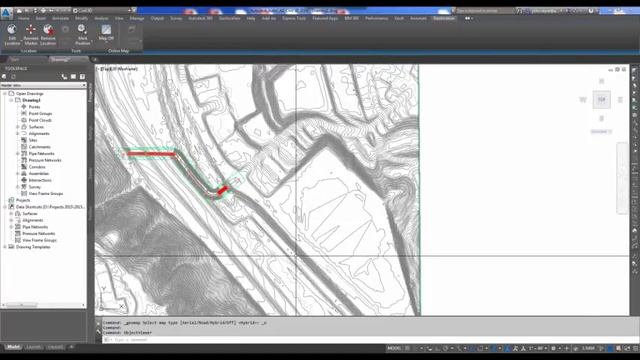This screenshot has width=640, height=360.
Task: Add a new layout with plus button
Action: [71, 347]
